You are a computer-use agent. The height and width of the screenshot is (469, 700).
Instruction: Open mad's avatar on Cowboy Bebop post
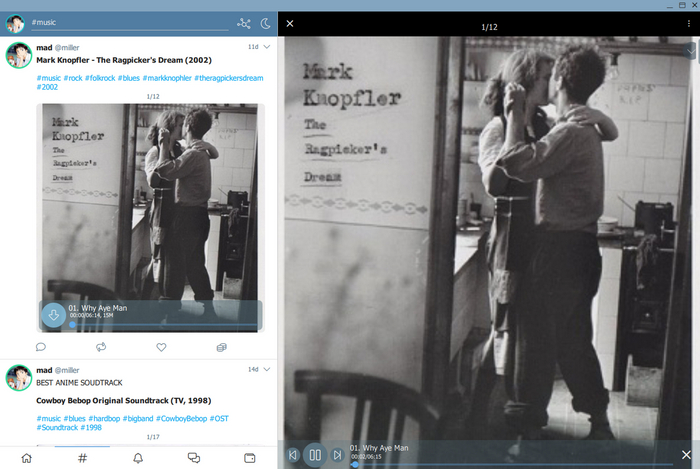coord(19,378)
